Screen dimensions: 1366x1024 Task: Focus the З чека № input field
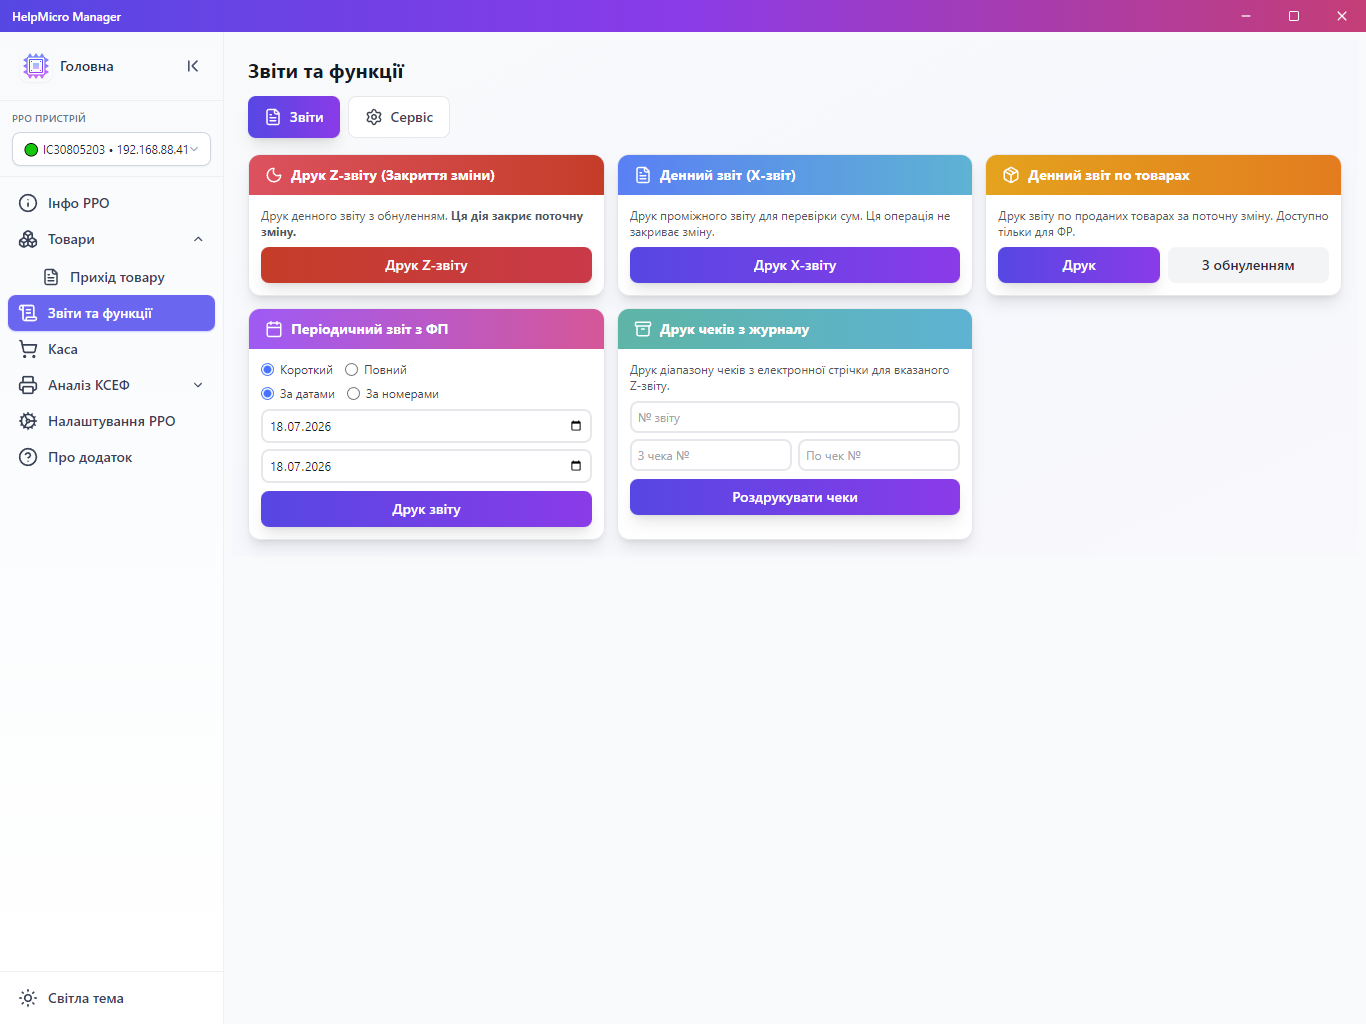(711, 455)
